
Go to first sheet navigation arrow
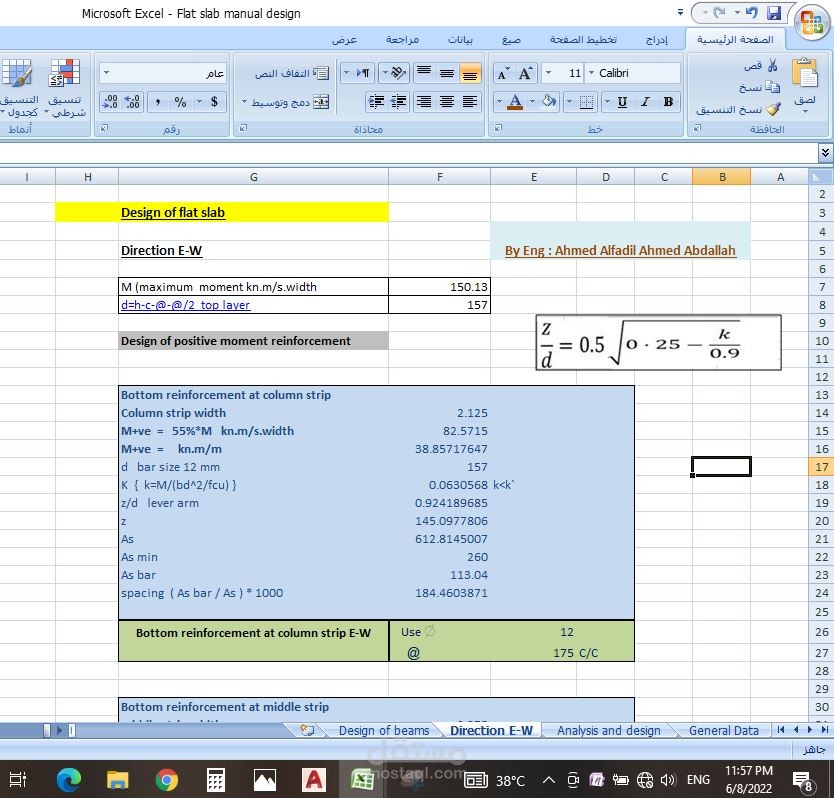click(x=825, y=730)
